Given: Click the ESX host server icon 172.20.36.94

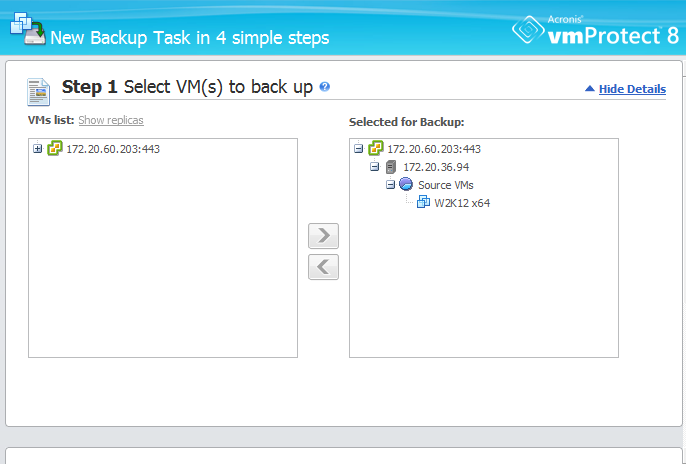Looking at the screenshot, I should pyautogui.click(x=391, y=167).
